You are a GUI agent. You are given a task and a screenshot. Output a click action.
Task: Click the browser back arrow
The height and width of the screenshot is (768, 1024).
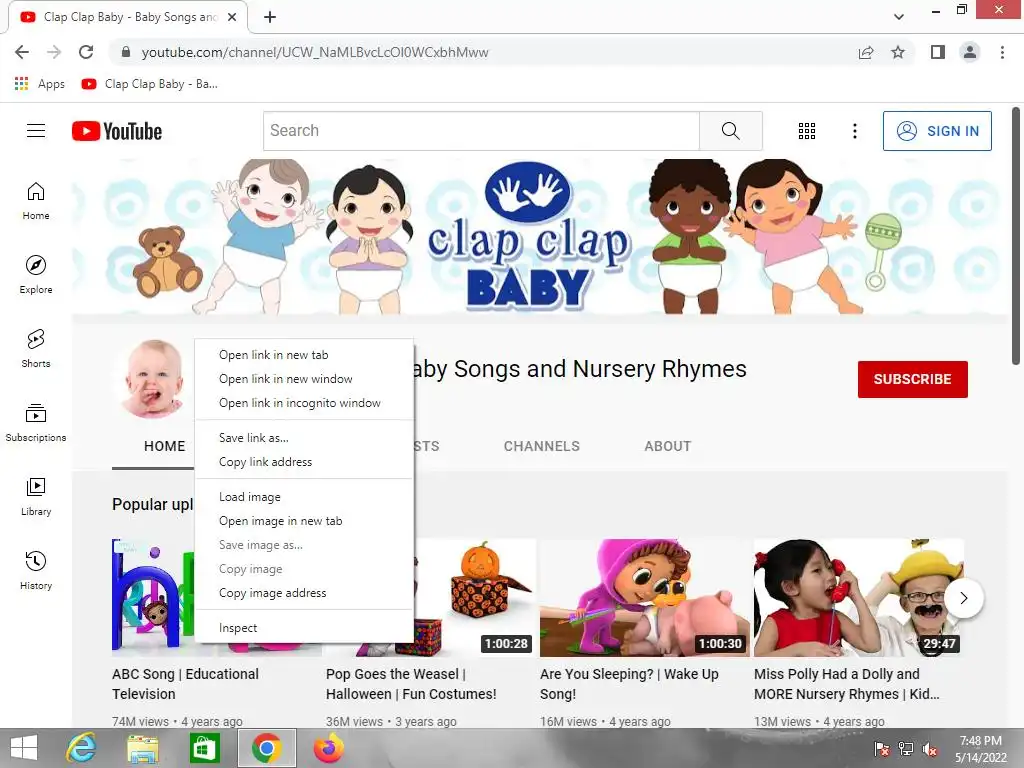pos(22,52)
